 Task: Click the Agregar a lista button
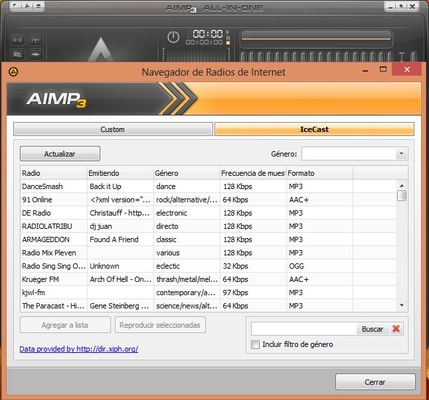tap(65, 325)
